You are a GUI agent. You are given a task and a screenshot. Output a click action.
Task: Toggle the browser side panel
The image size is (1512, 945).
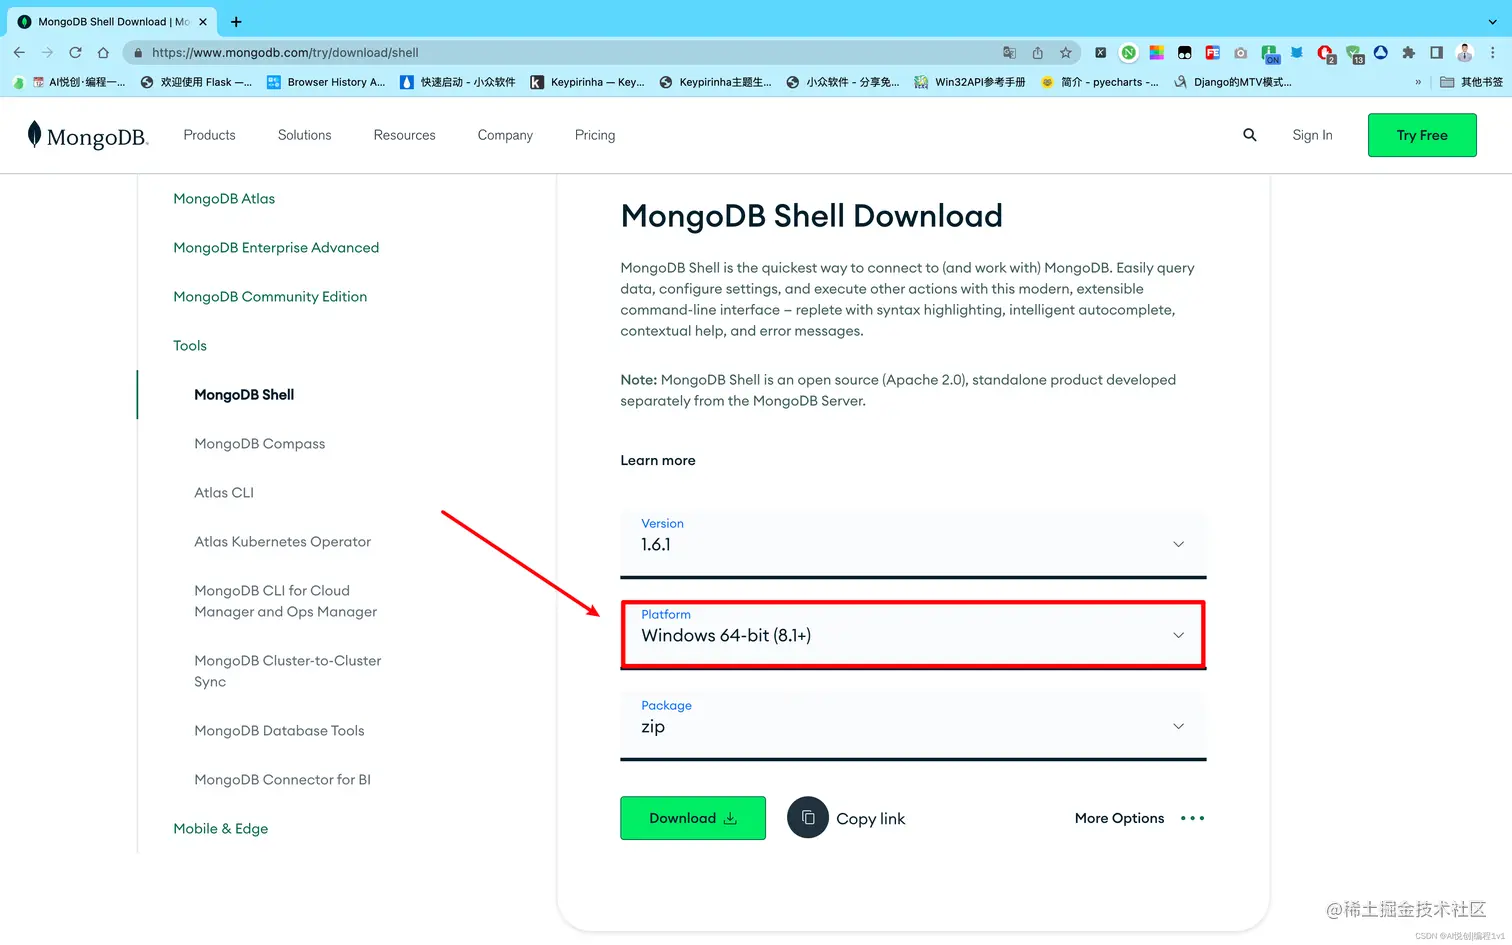pos(1436,52)
